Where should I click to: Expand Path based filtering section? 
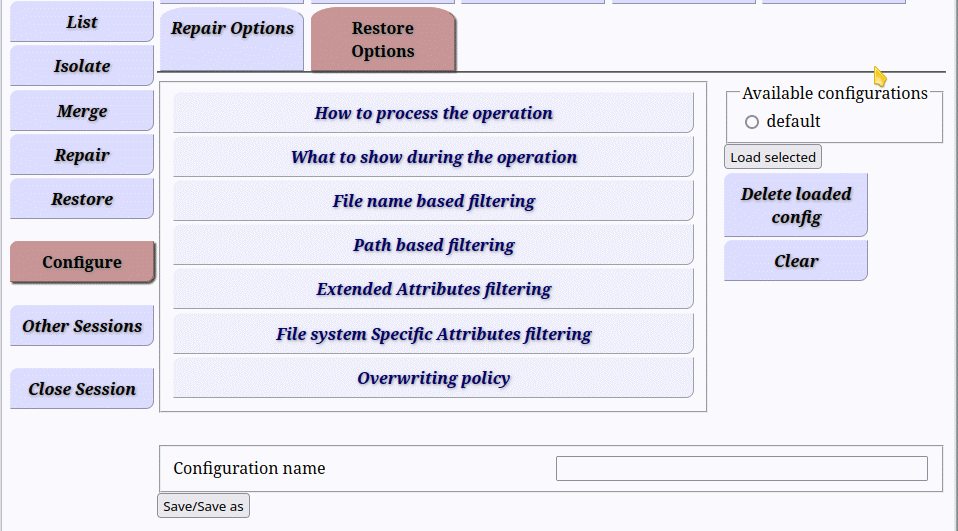pyautogui.click(x=433, y=245)
